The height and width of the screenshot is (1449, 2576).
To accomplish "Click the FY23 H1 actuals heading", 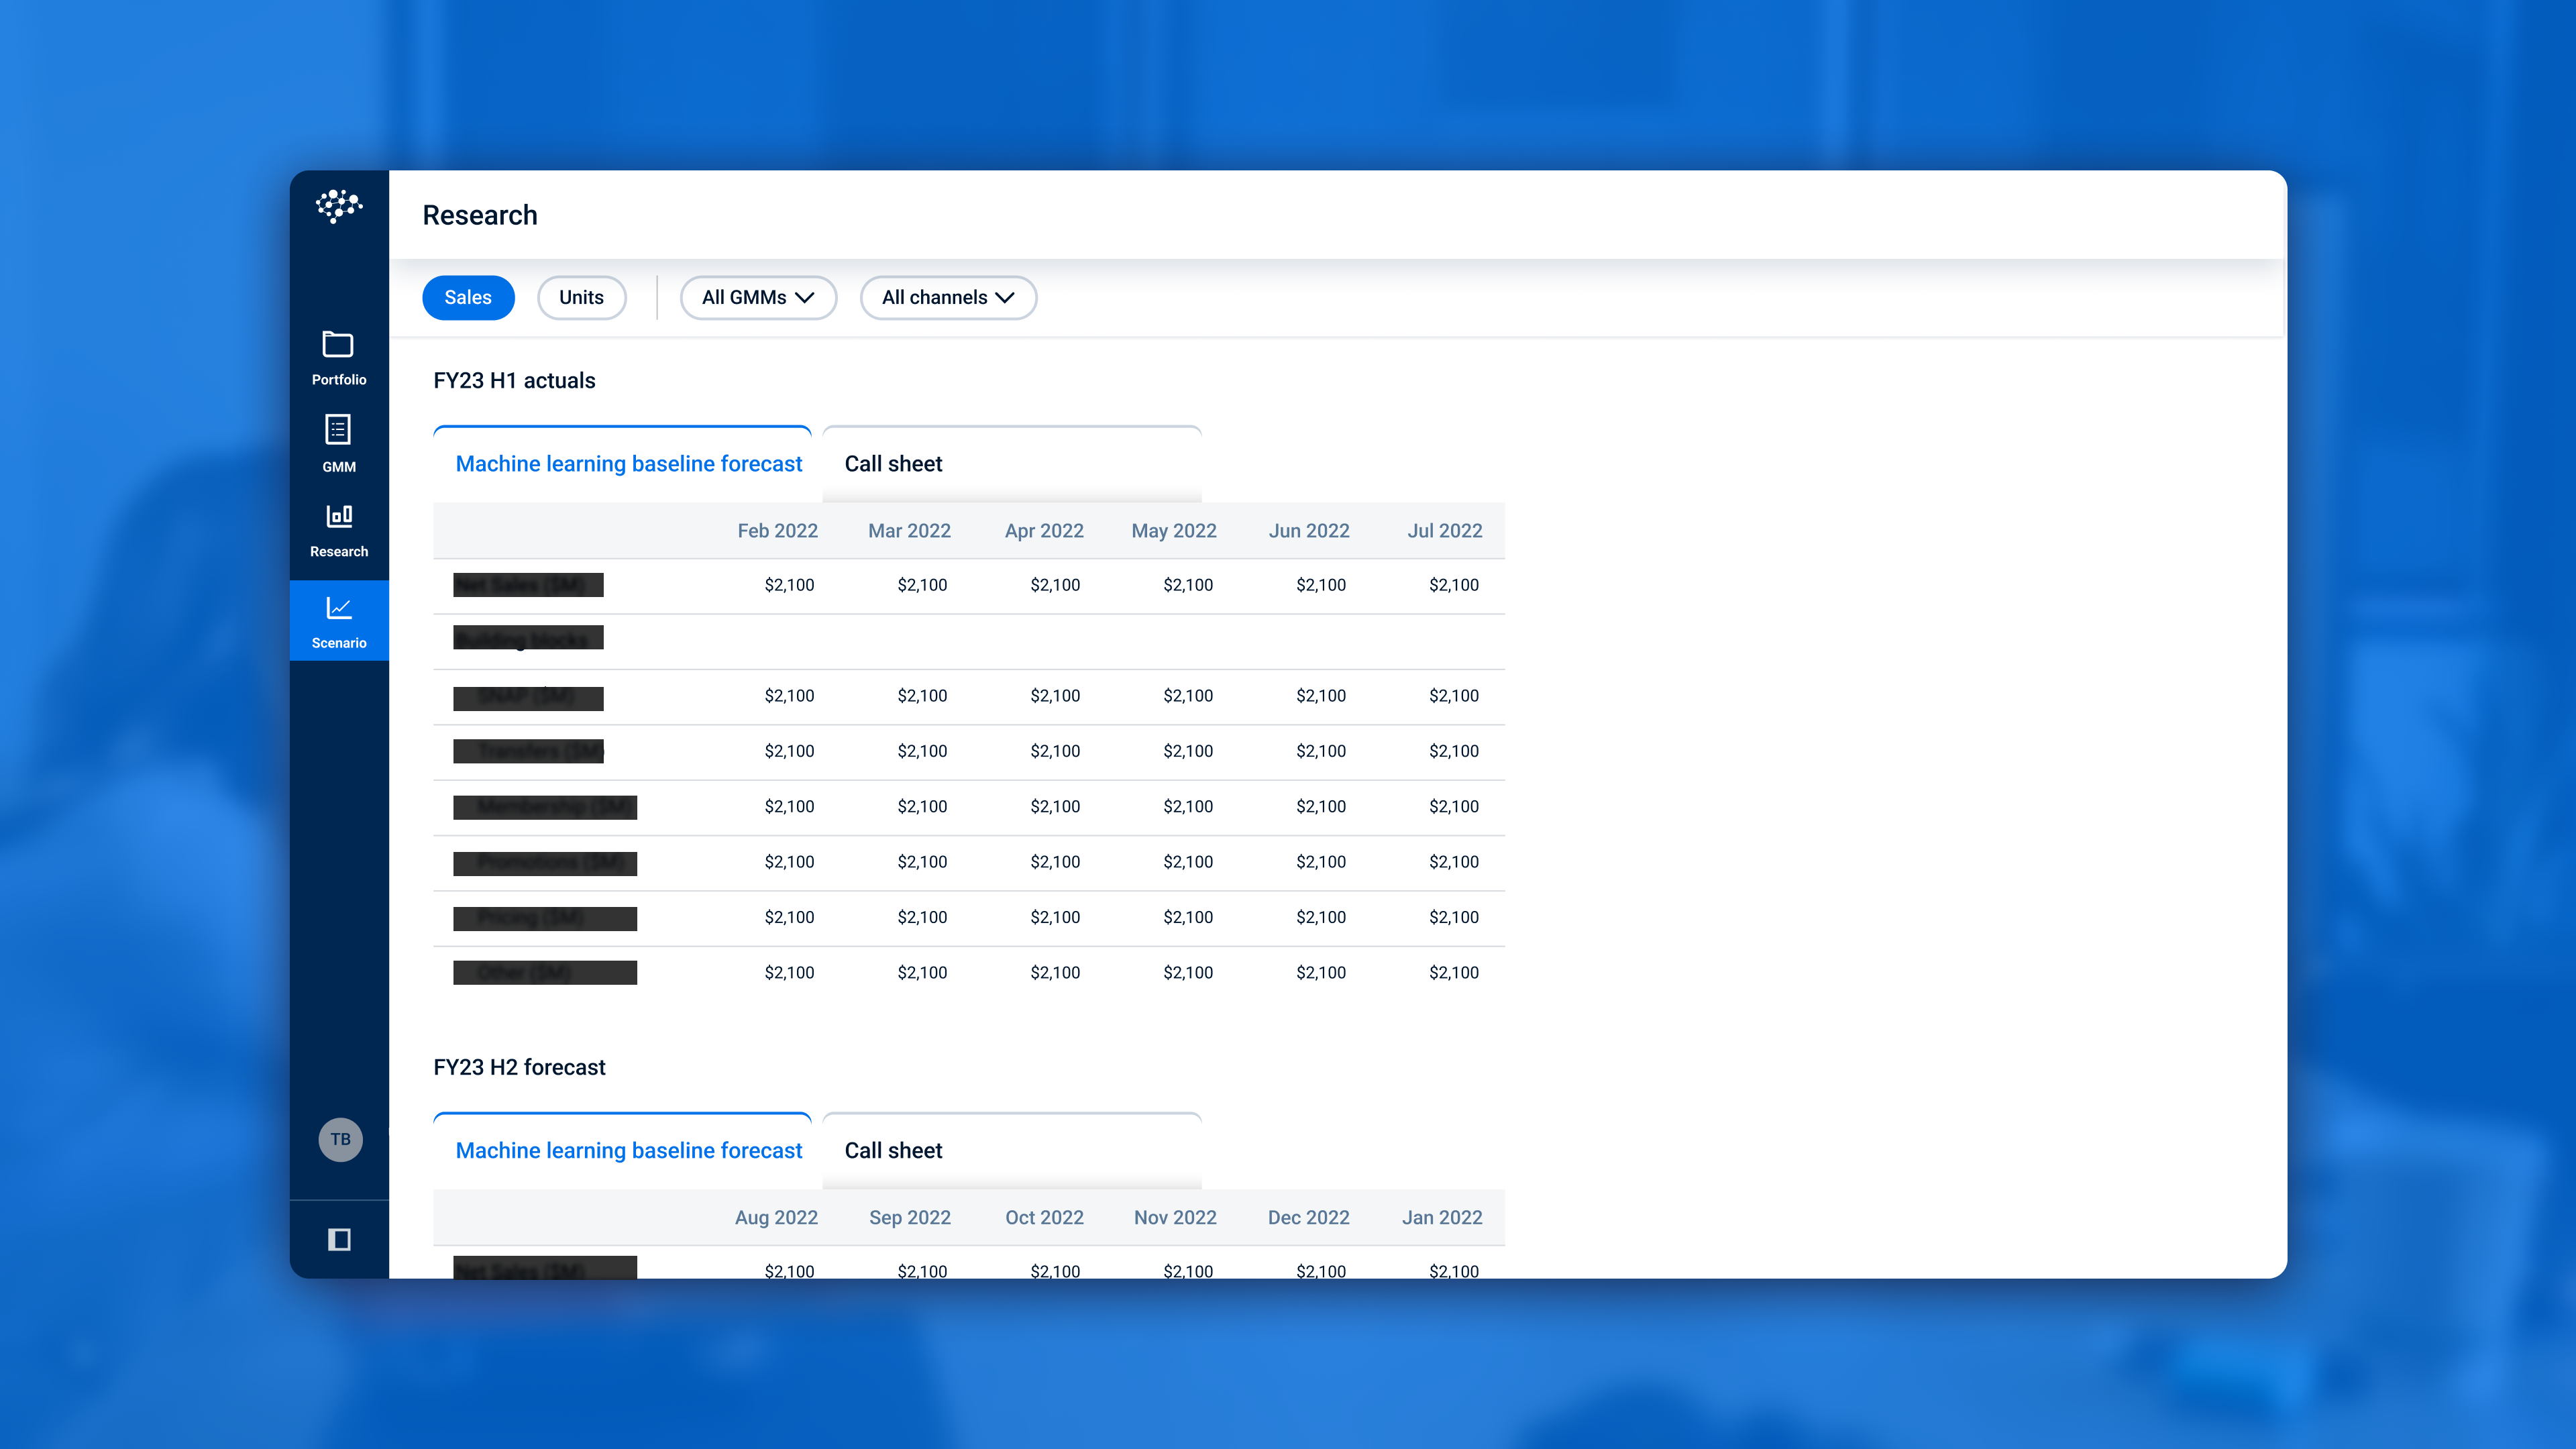I will point(514,381).
